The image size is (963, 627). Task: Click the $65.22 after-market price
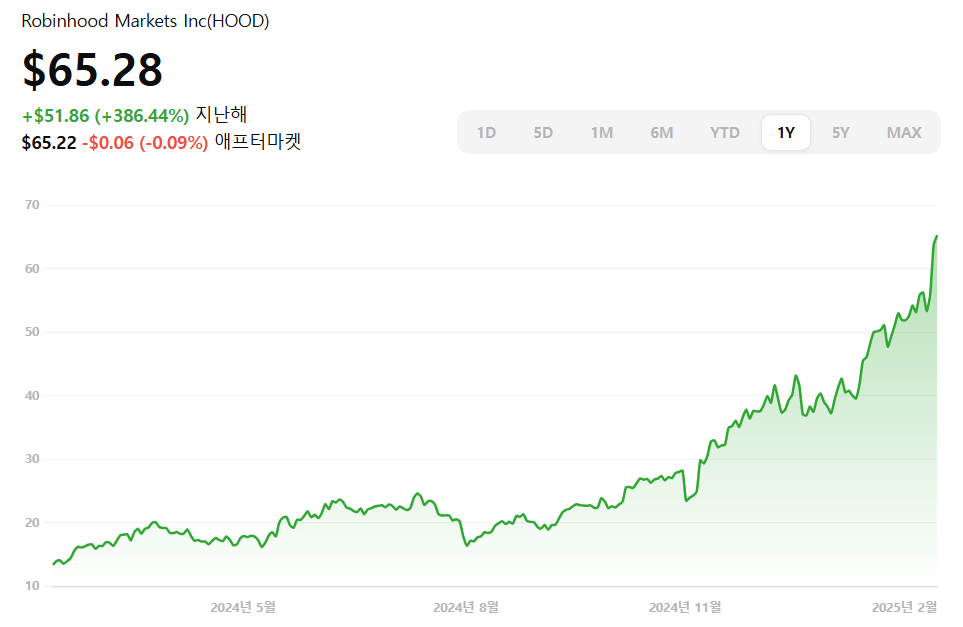(49, 143)
